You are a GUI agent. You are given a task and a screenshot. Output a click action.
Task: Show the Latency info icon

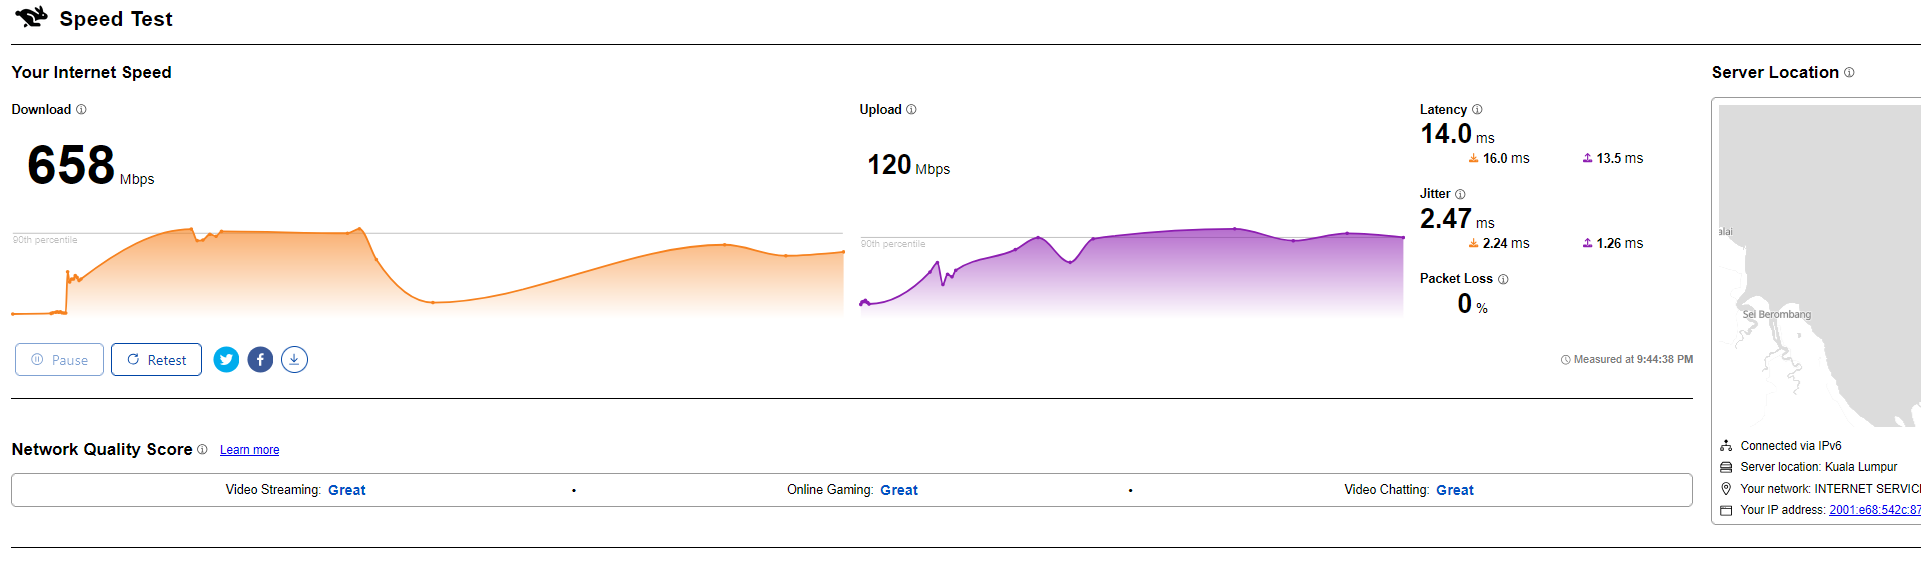point(1477,110)
